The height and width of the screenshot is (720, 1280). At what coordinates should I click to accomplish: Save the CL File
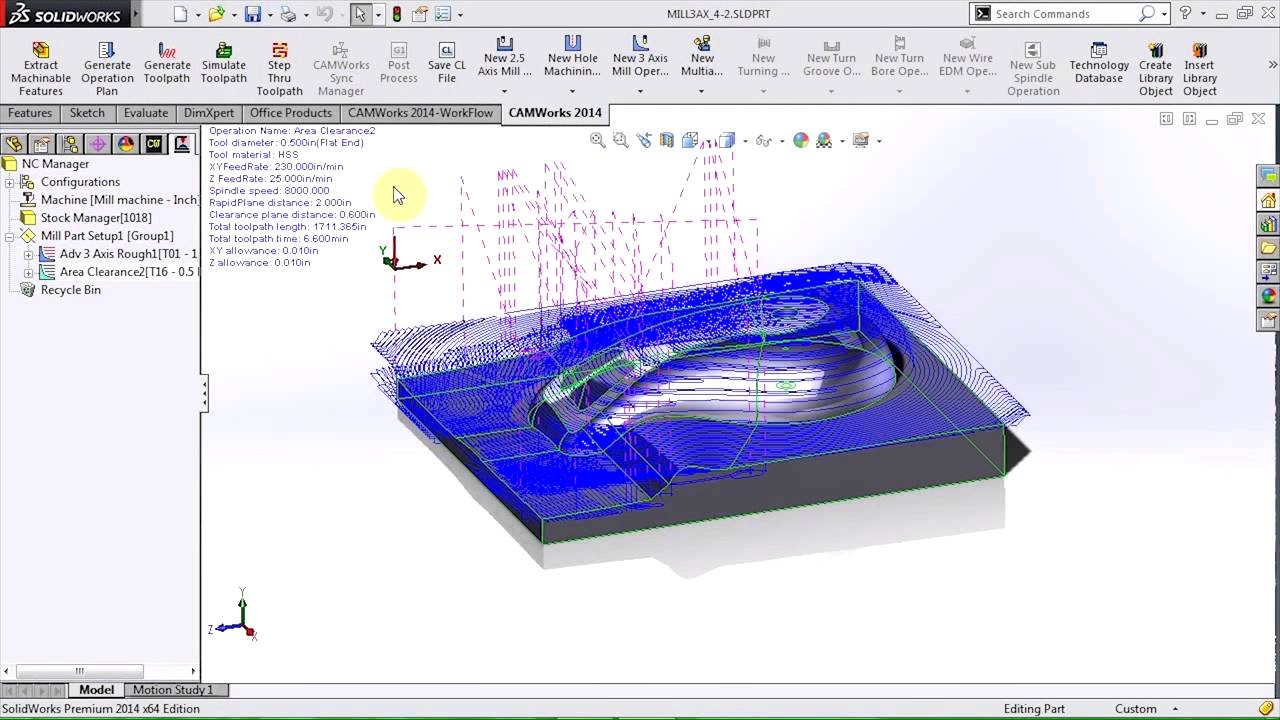[x=447, y=63]
